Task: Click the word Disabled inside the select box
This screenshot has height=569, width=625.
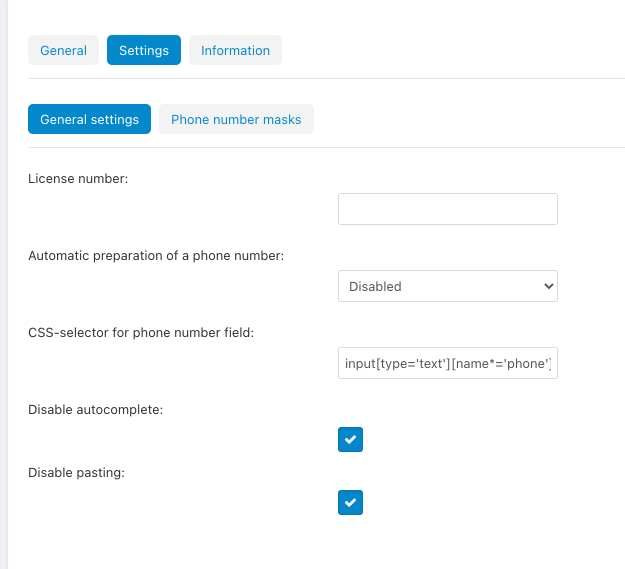Action: click(x=375, y=286)
